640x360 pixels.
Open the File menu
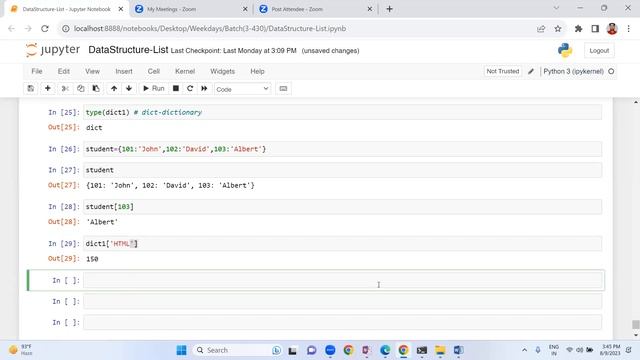pyautogui.click(x=37, y=71)
